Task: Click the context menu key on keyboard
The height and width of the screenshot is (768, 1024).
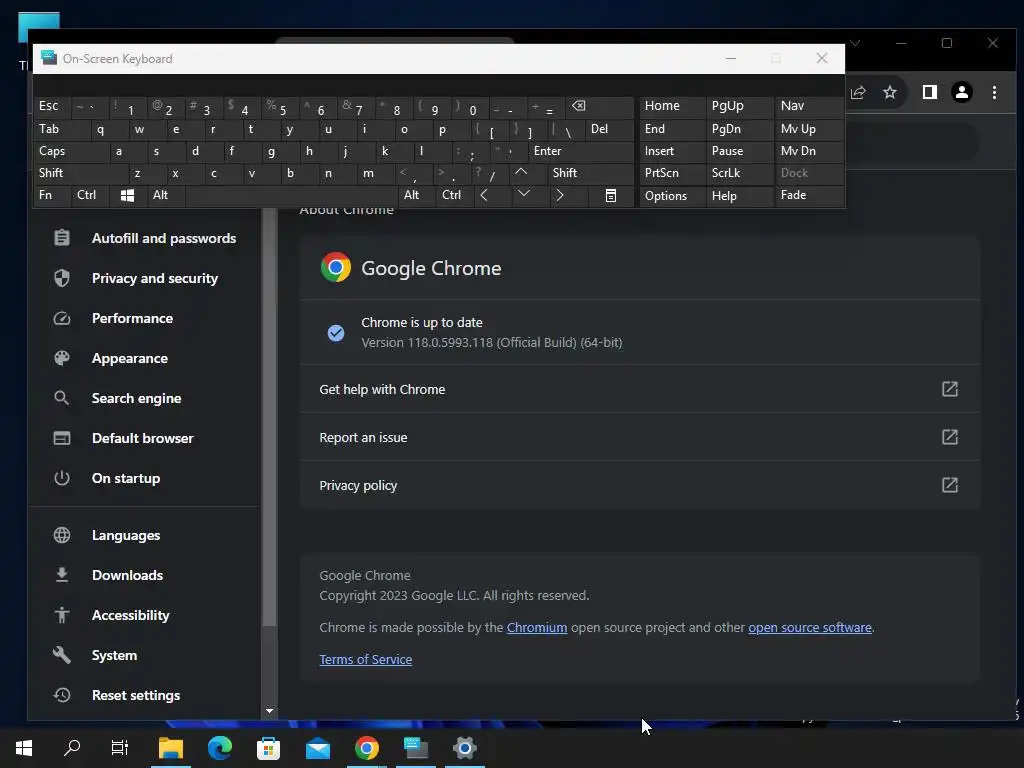Action: pos(611,195)
